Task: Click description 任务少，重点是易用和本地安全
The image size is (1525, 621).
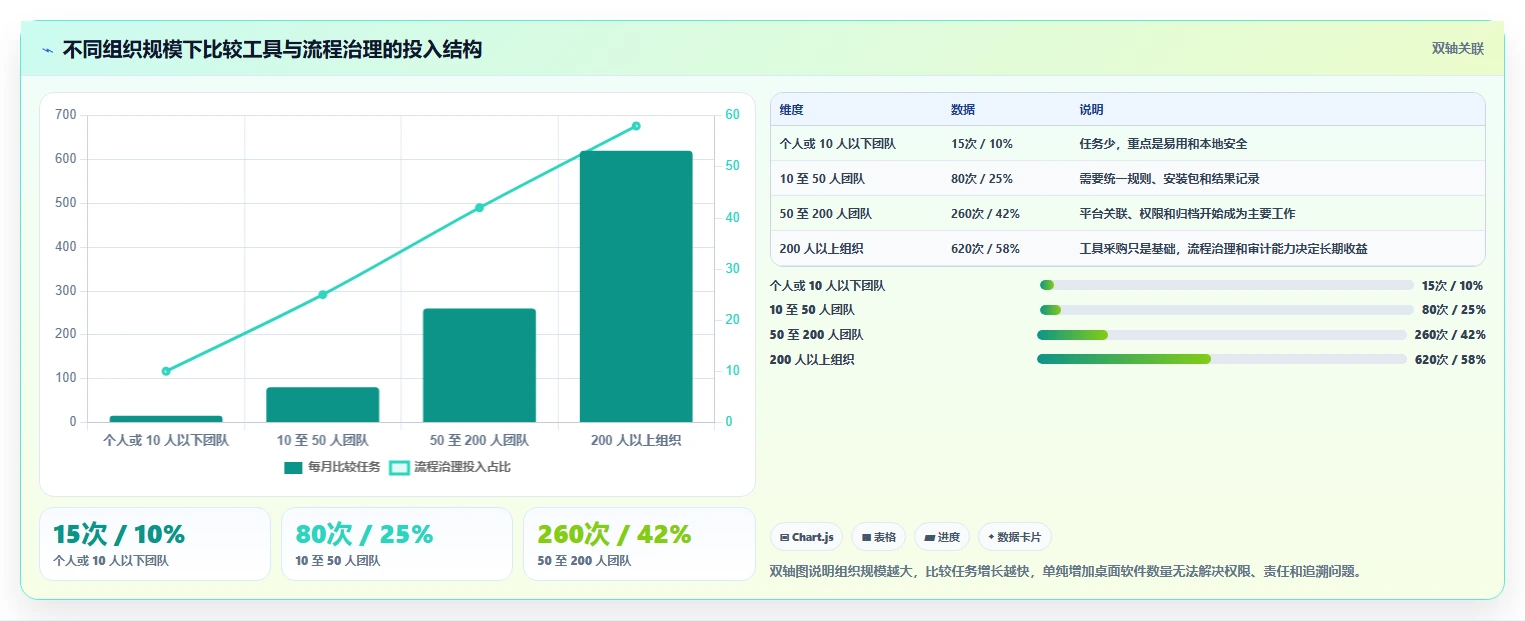Action: point(1163,144)
